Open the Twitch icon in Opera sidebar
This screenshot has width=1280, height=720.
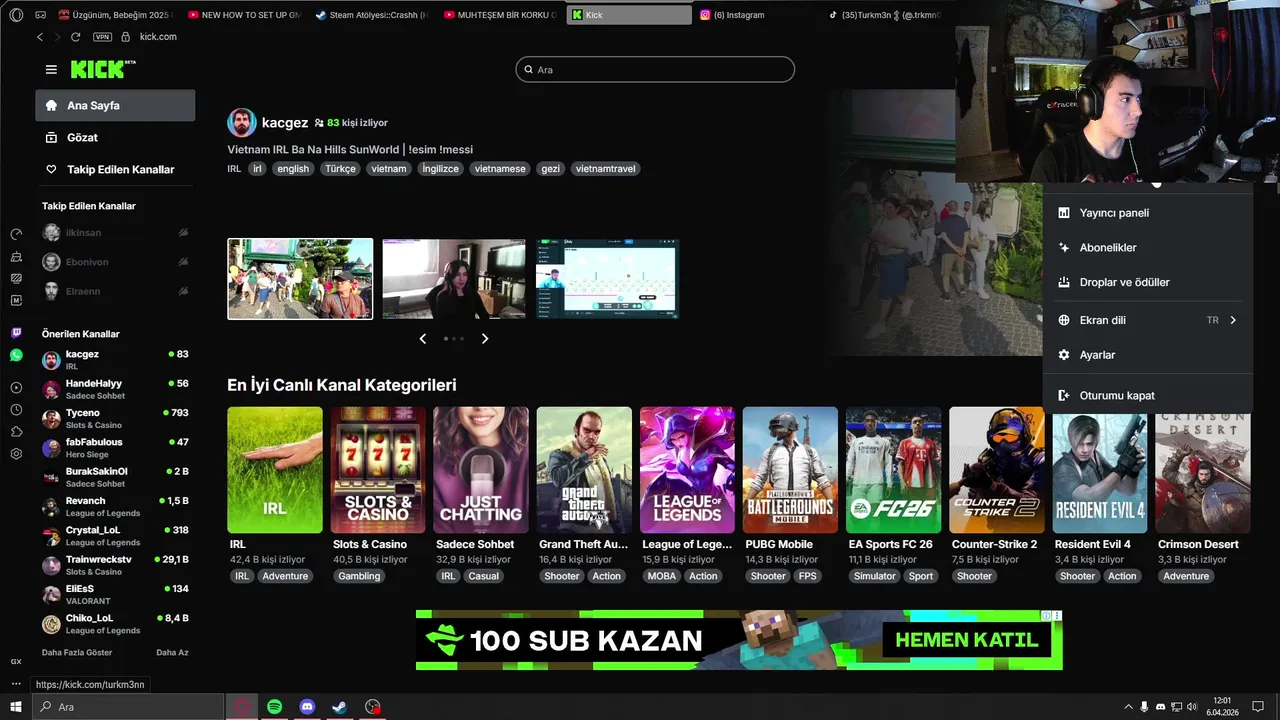tap(16, 332)
